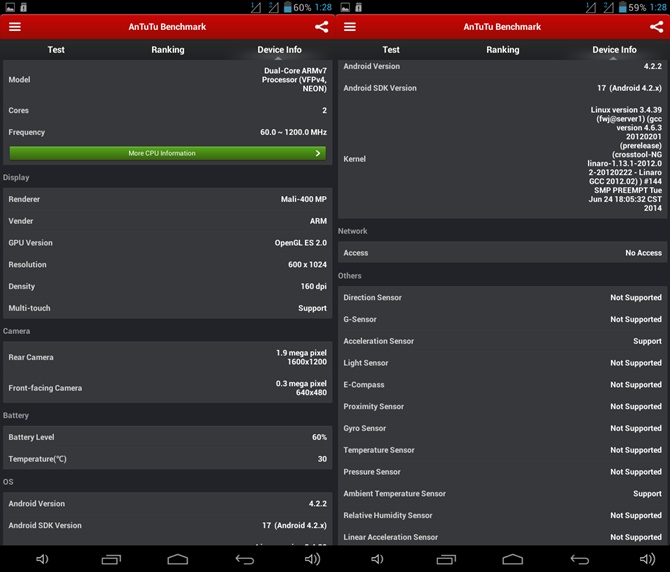The width and height of the screenshot is (670, 572).
Task: Tap SIM 1 signal icon on right status bar
Action: (591, 7)
